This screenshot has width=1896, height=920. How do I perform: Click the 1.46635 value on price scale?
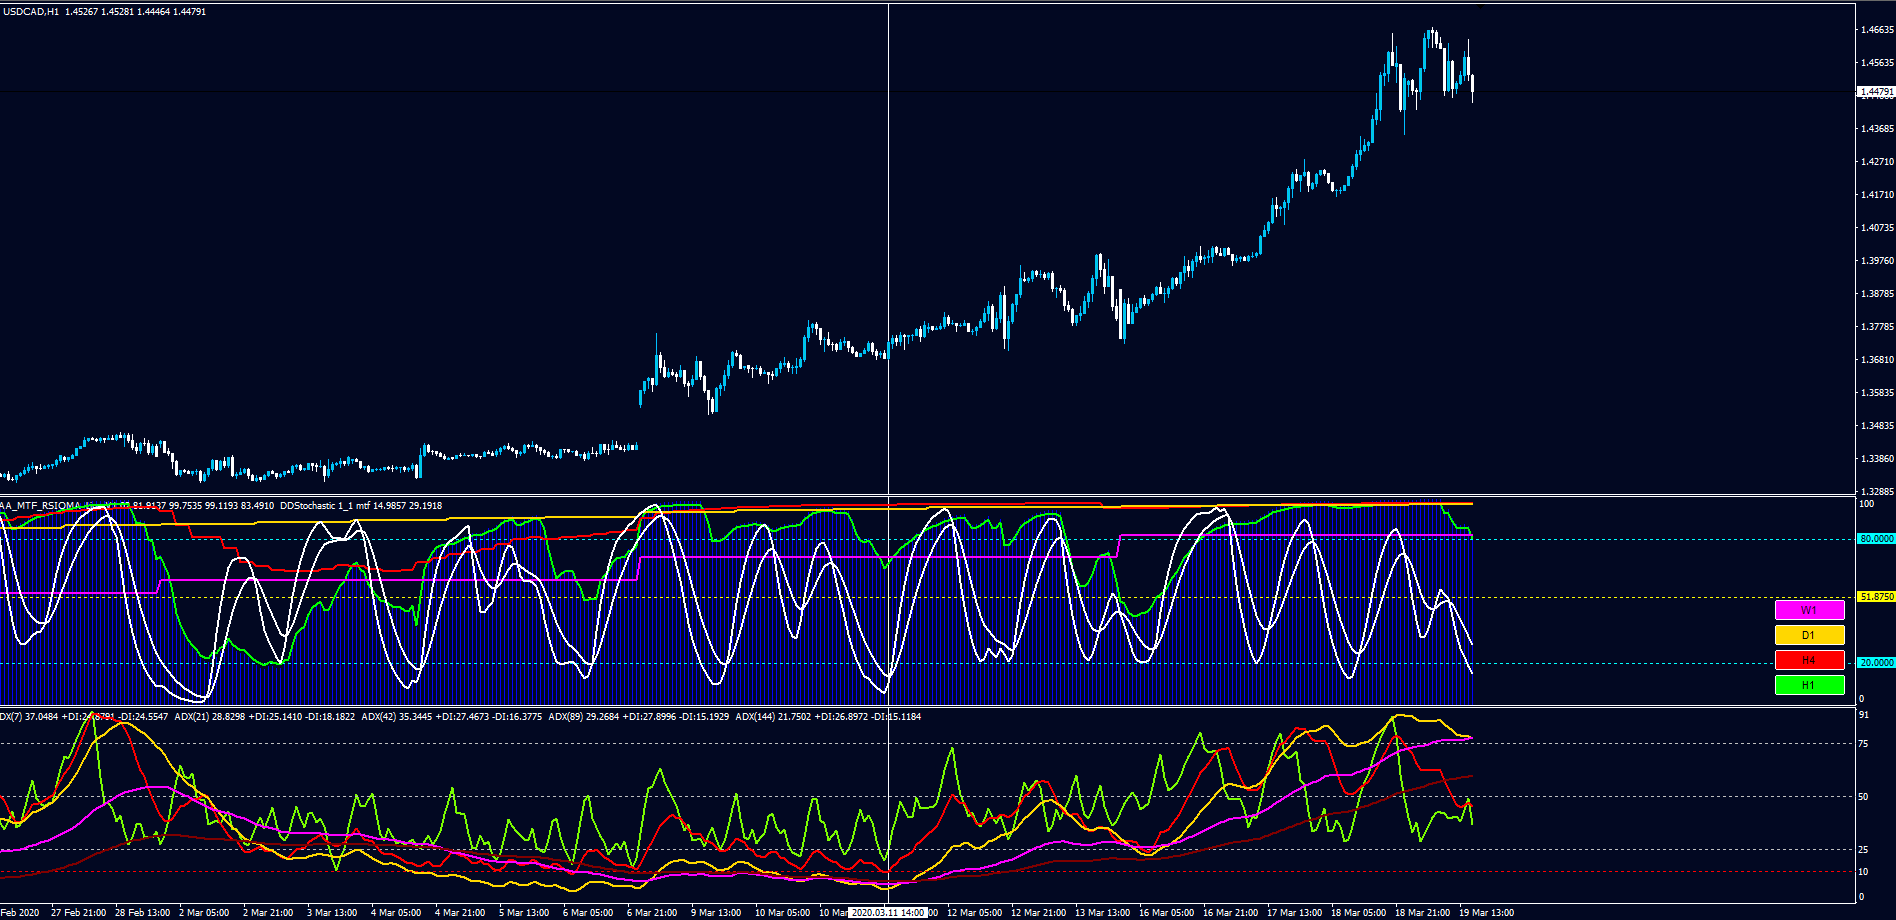pyautogui.click(x=1877, y=30)
